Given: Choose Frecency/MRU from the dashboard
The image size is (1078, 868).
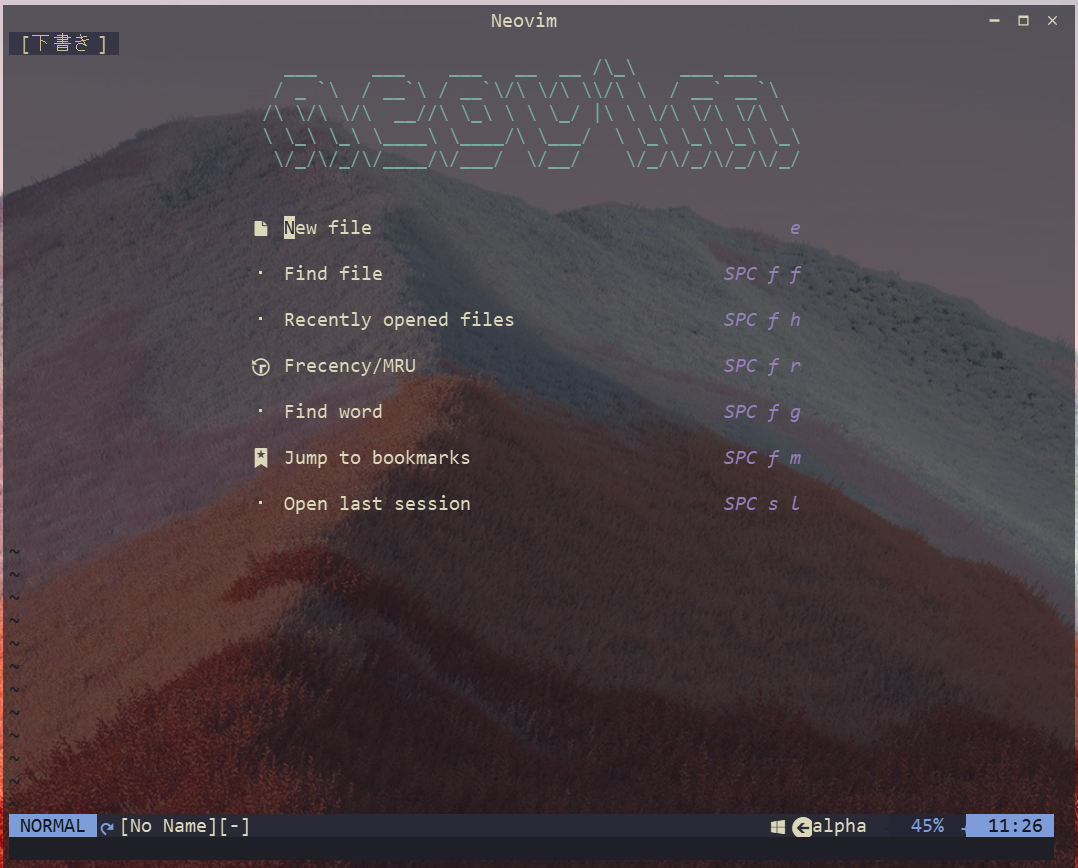Looking at the screenshot, I should (x=350, y=366).
